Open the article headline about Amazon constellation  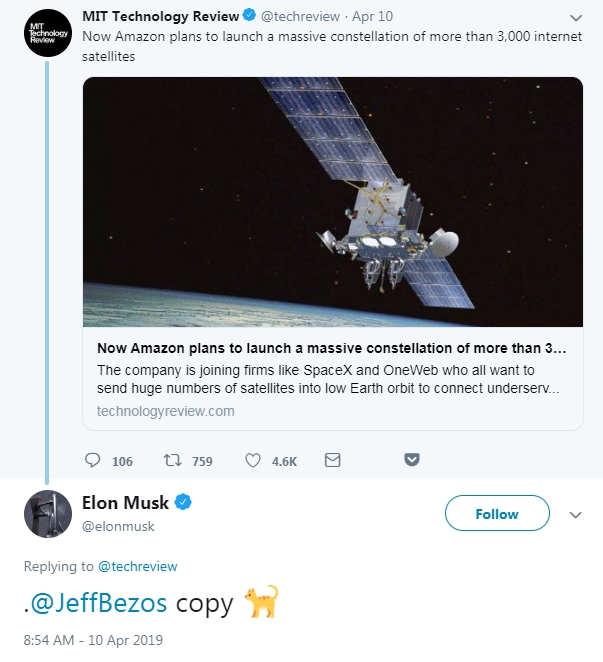click(x=331, y=348)
